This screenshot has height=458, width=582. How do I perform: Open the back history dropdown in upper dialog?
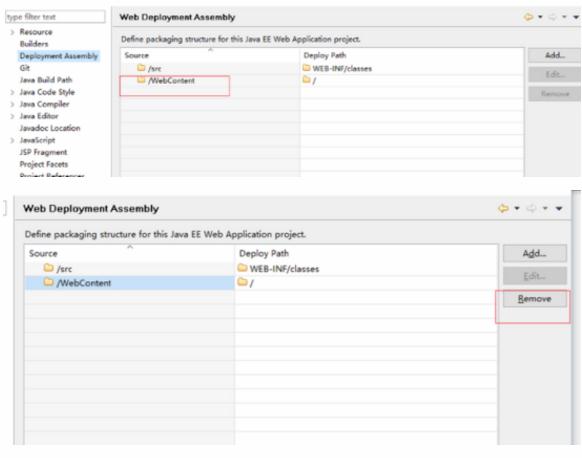tap(540, 17)
